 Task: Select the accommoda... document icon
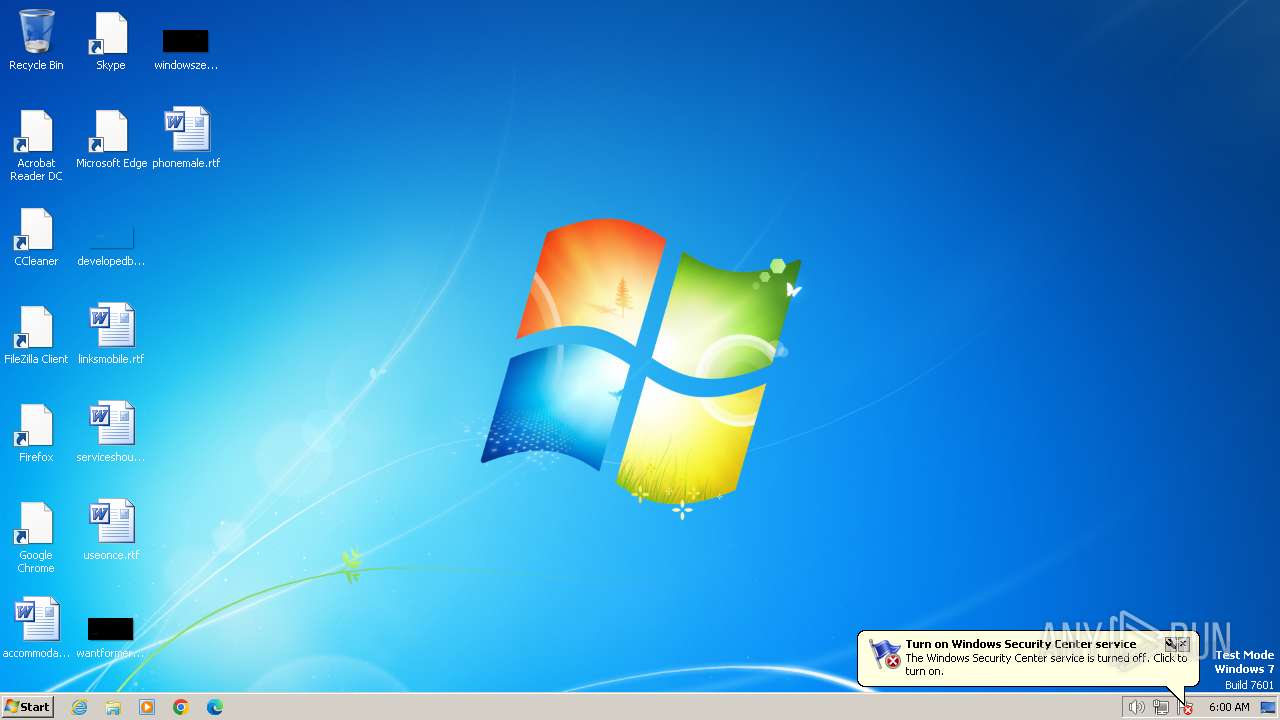click(36, 629)
